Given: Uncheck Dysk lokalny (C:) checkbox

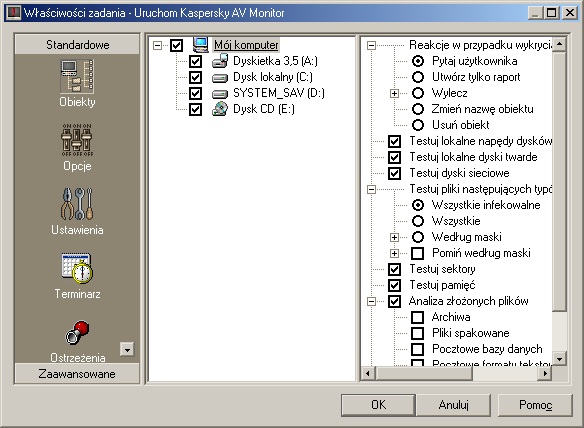Looking at the screenshot, I should click(195, 77).
